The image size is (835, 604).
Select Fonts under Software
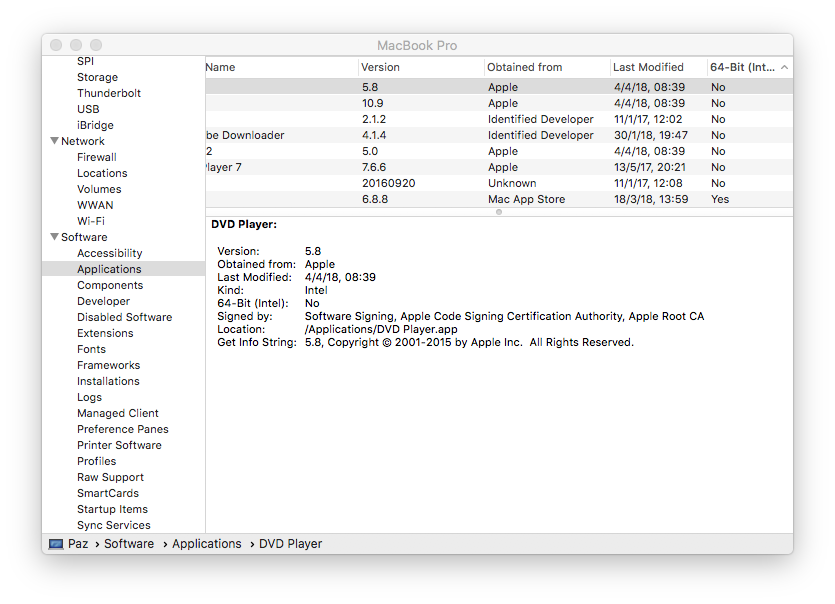click(x=91, y=349)
